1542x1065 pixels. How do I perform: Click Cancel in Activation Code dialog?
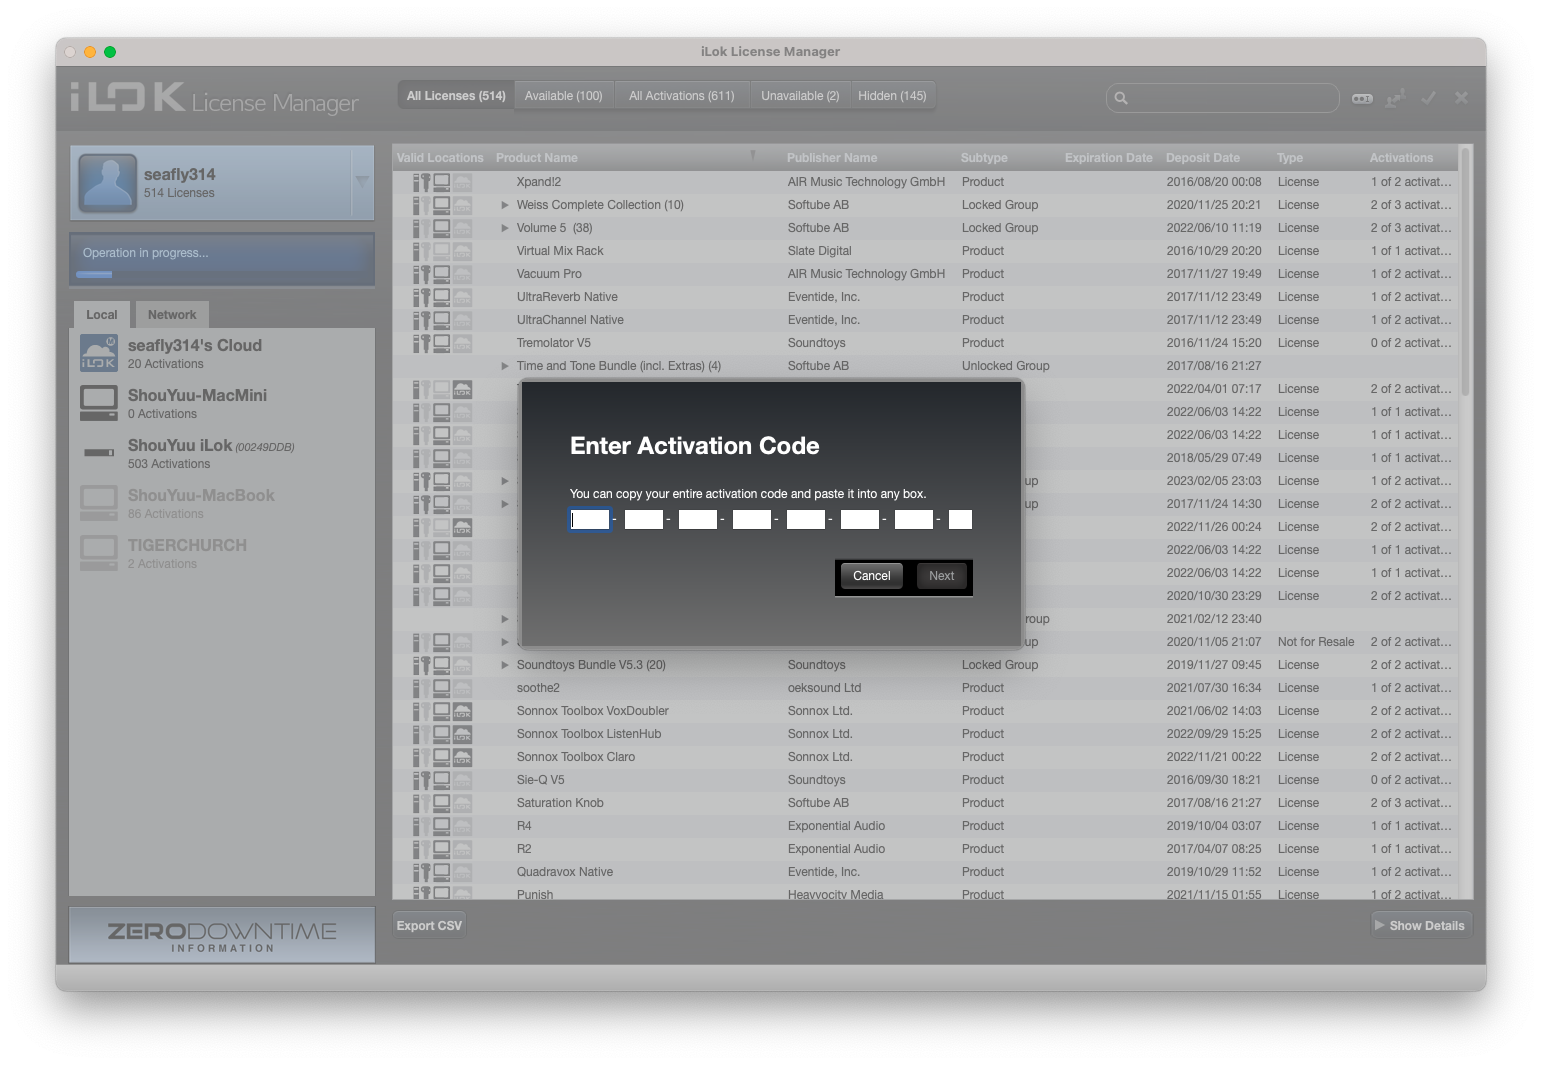[872, 576]
